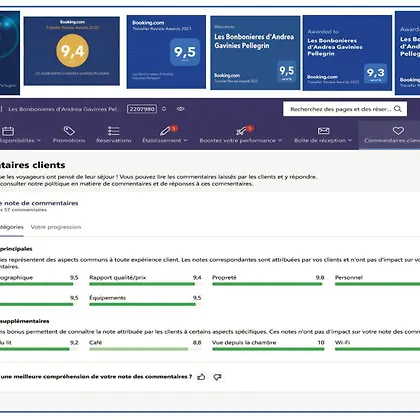Click the Promotions tag icon
The width and height of the screenshot is (420, 420).
point(69,131)
